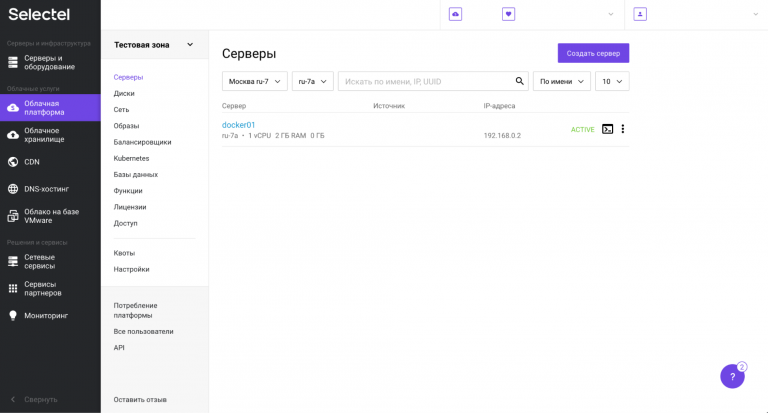768x413 pixels.
Task: Select Диски in the platform menu
Action: (x=124, y=93)
